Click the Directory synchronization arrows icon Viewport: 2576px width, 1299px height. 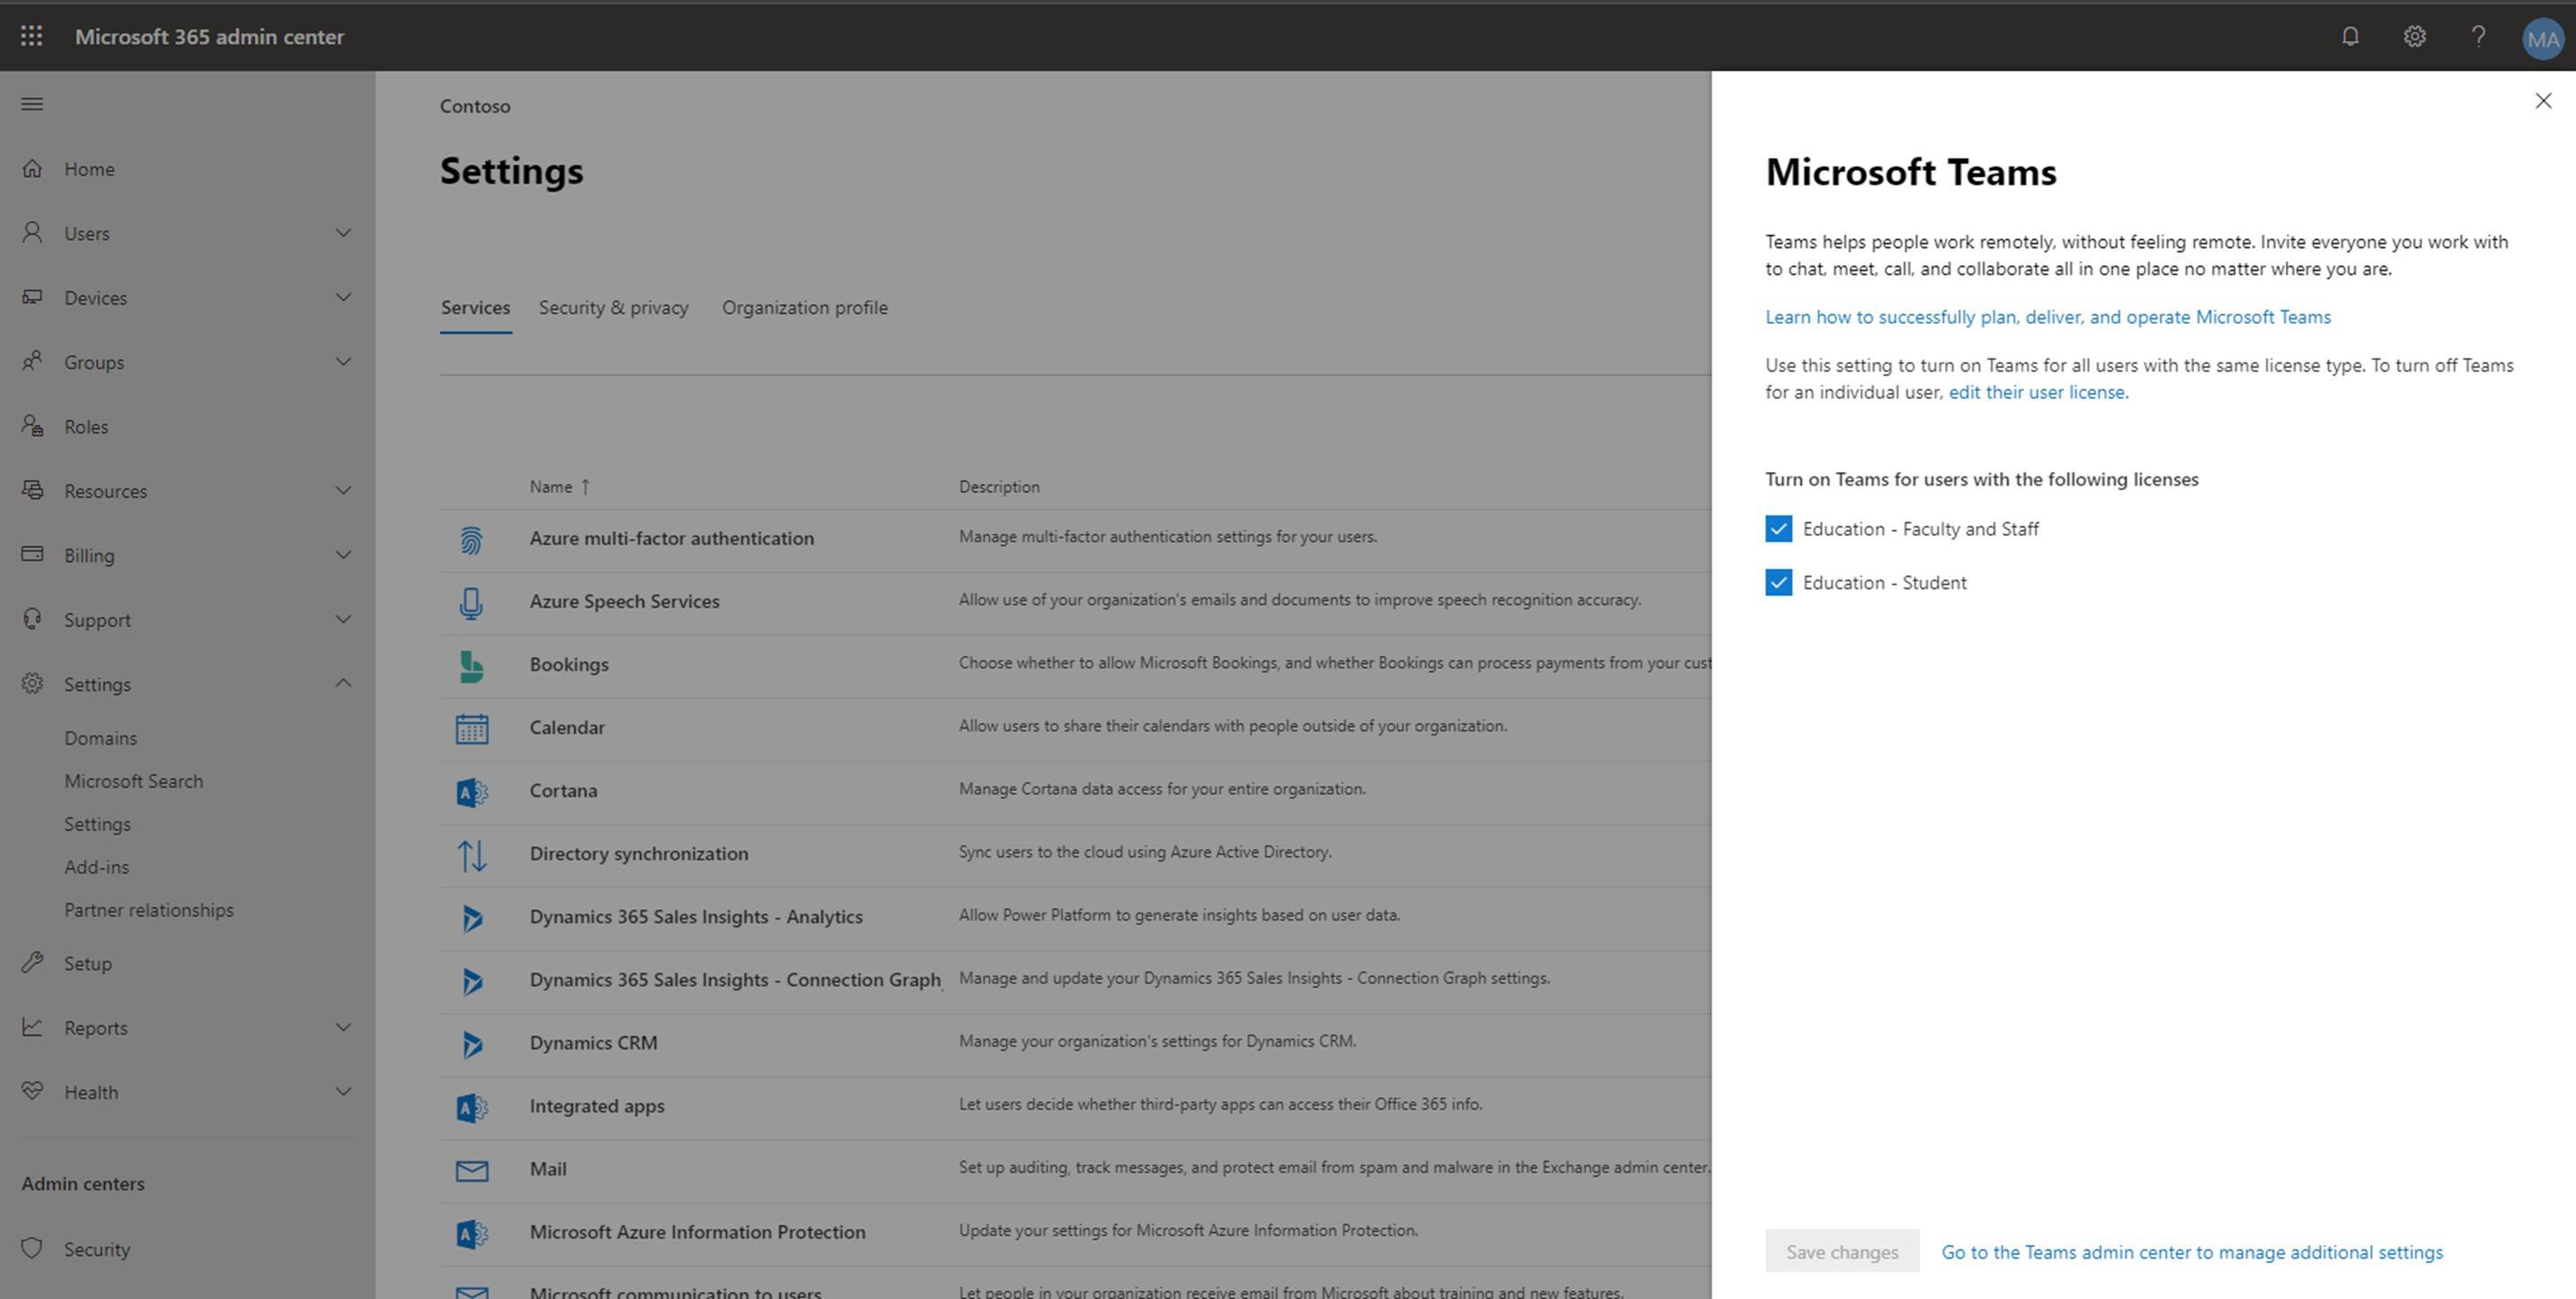472,851
